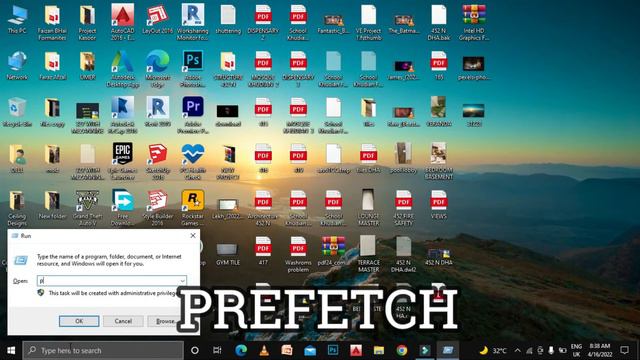
Task: Launch VLC media player from taskbar
Action: [264, 350]
